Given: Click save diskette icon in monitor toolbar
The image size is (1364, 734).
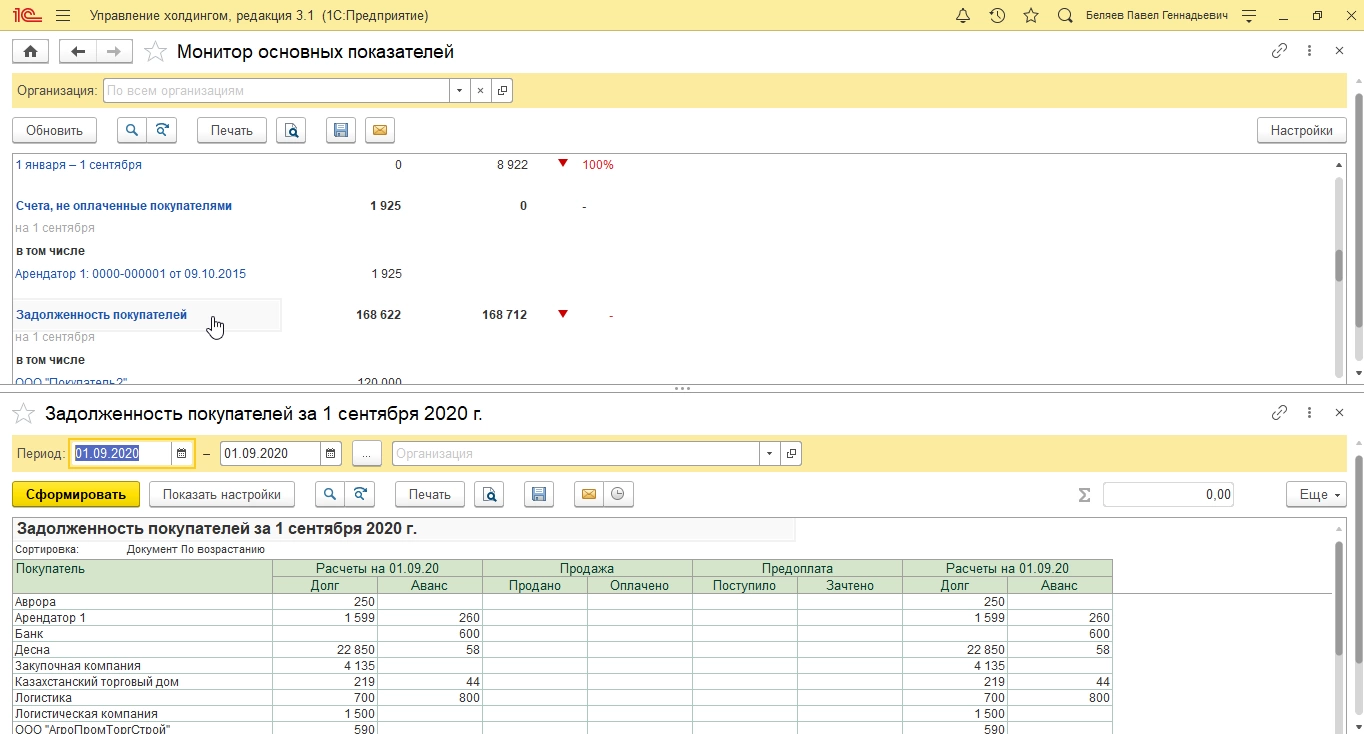Looking at the screenshot, I should [341, 130].
